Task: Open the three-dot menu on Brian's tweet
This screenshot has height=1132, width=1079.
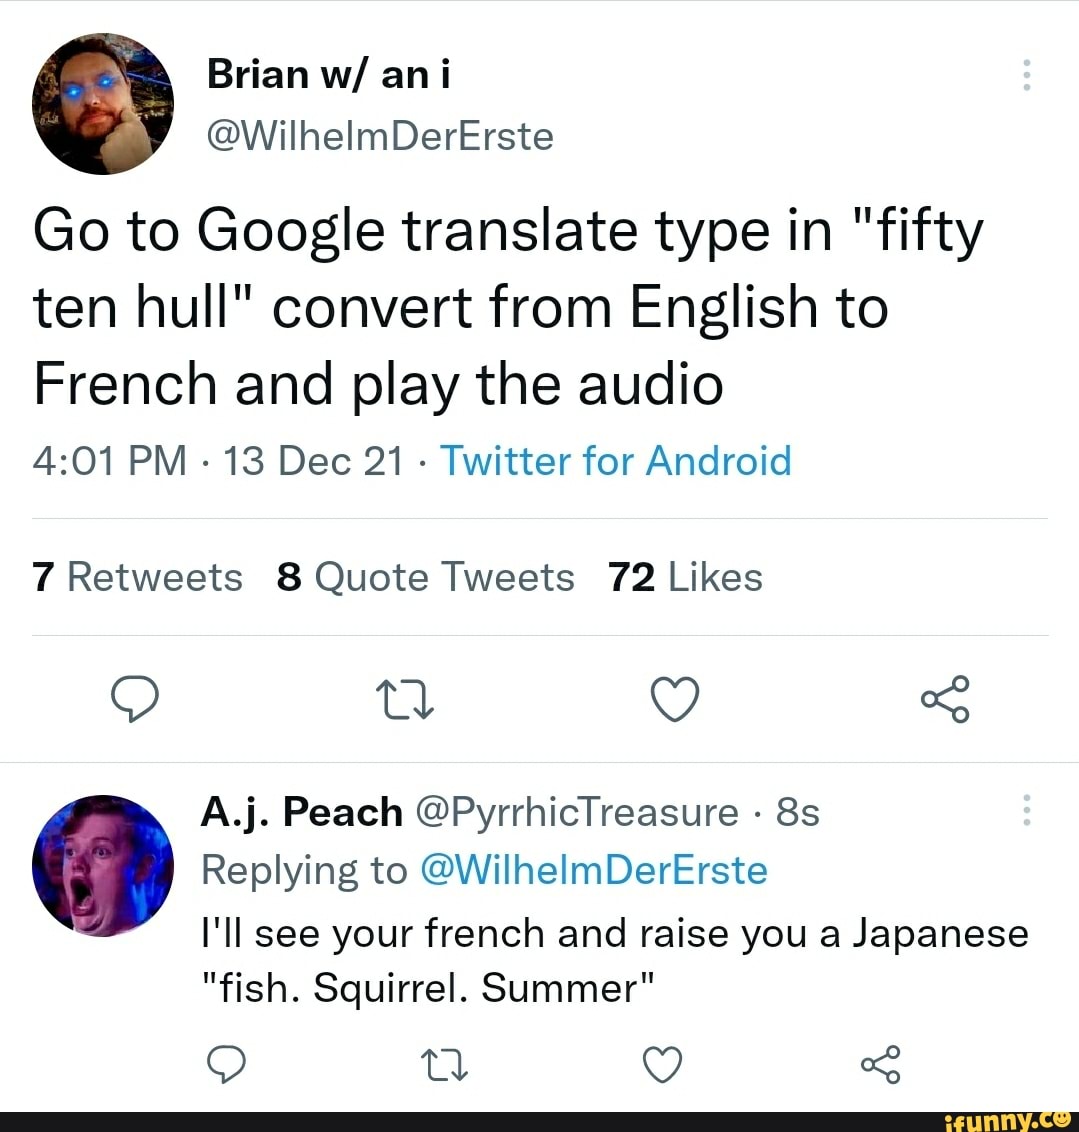Action: click(1026, 75)
